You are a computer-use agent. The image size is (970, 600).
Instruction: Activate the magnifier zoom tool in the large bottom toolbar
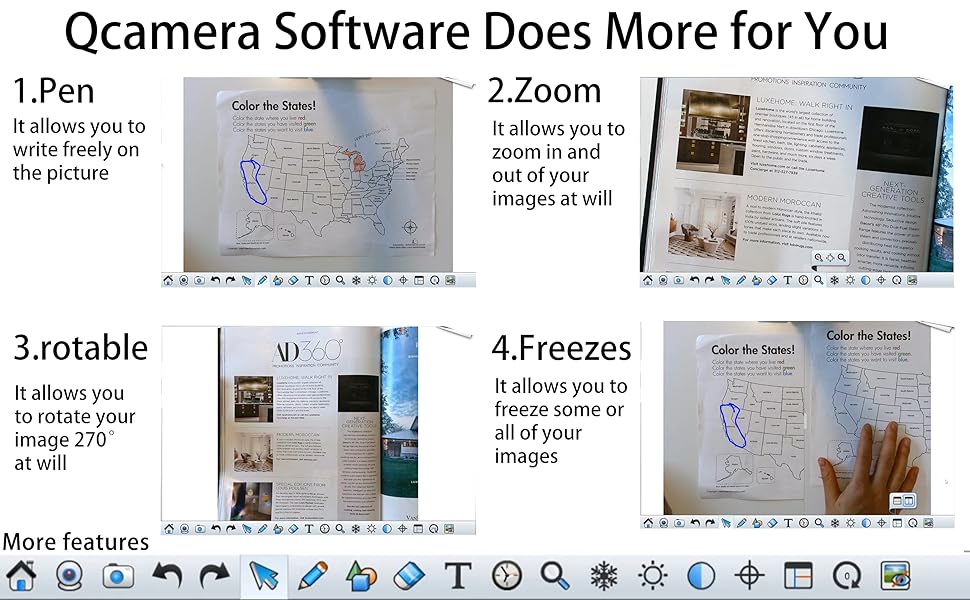click(555, 575)
